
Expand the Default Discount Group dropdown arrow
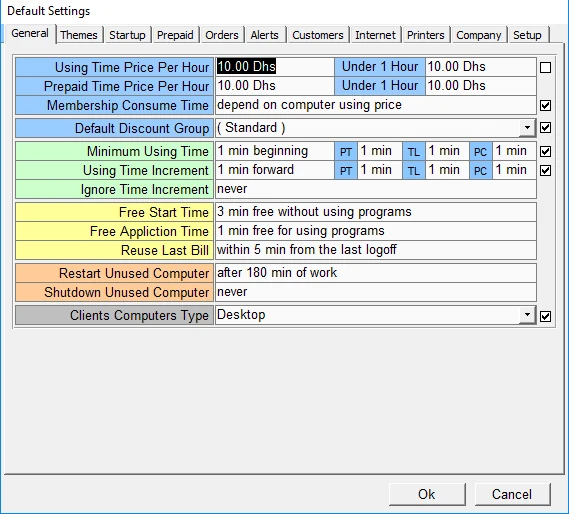[527, 128]
